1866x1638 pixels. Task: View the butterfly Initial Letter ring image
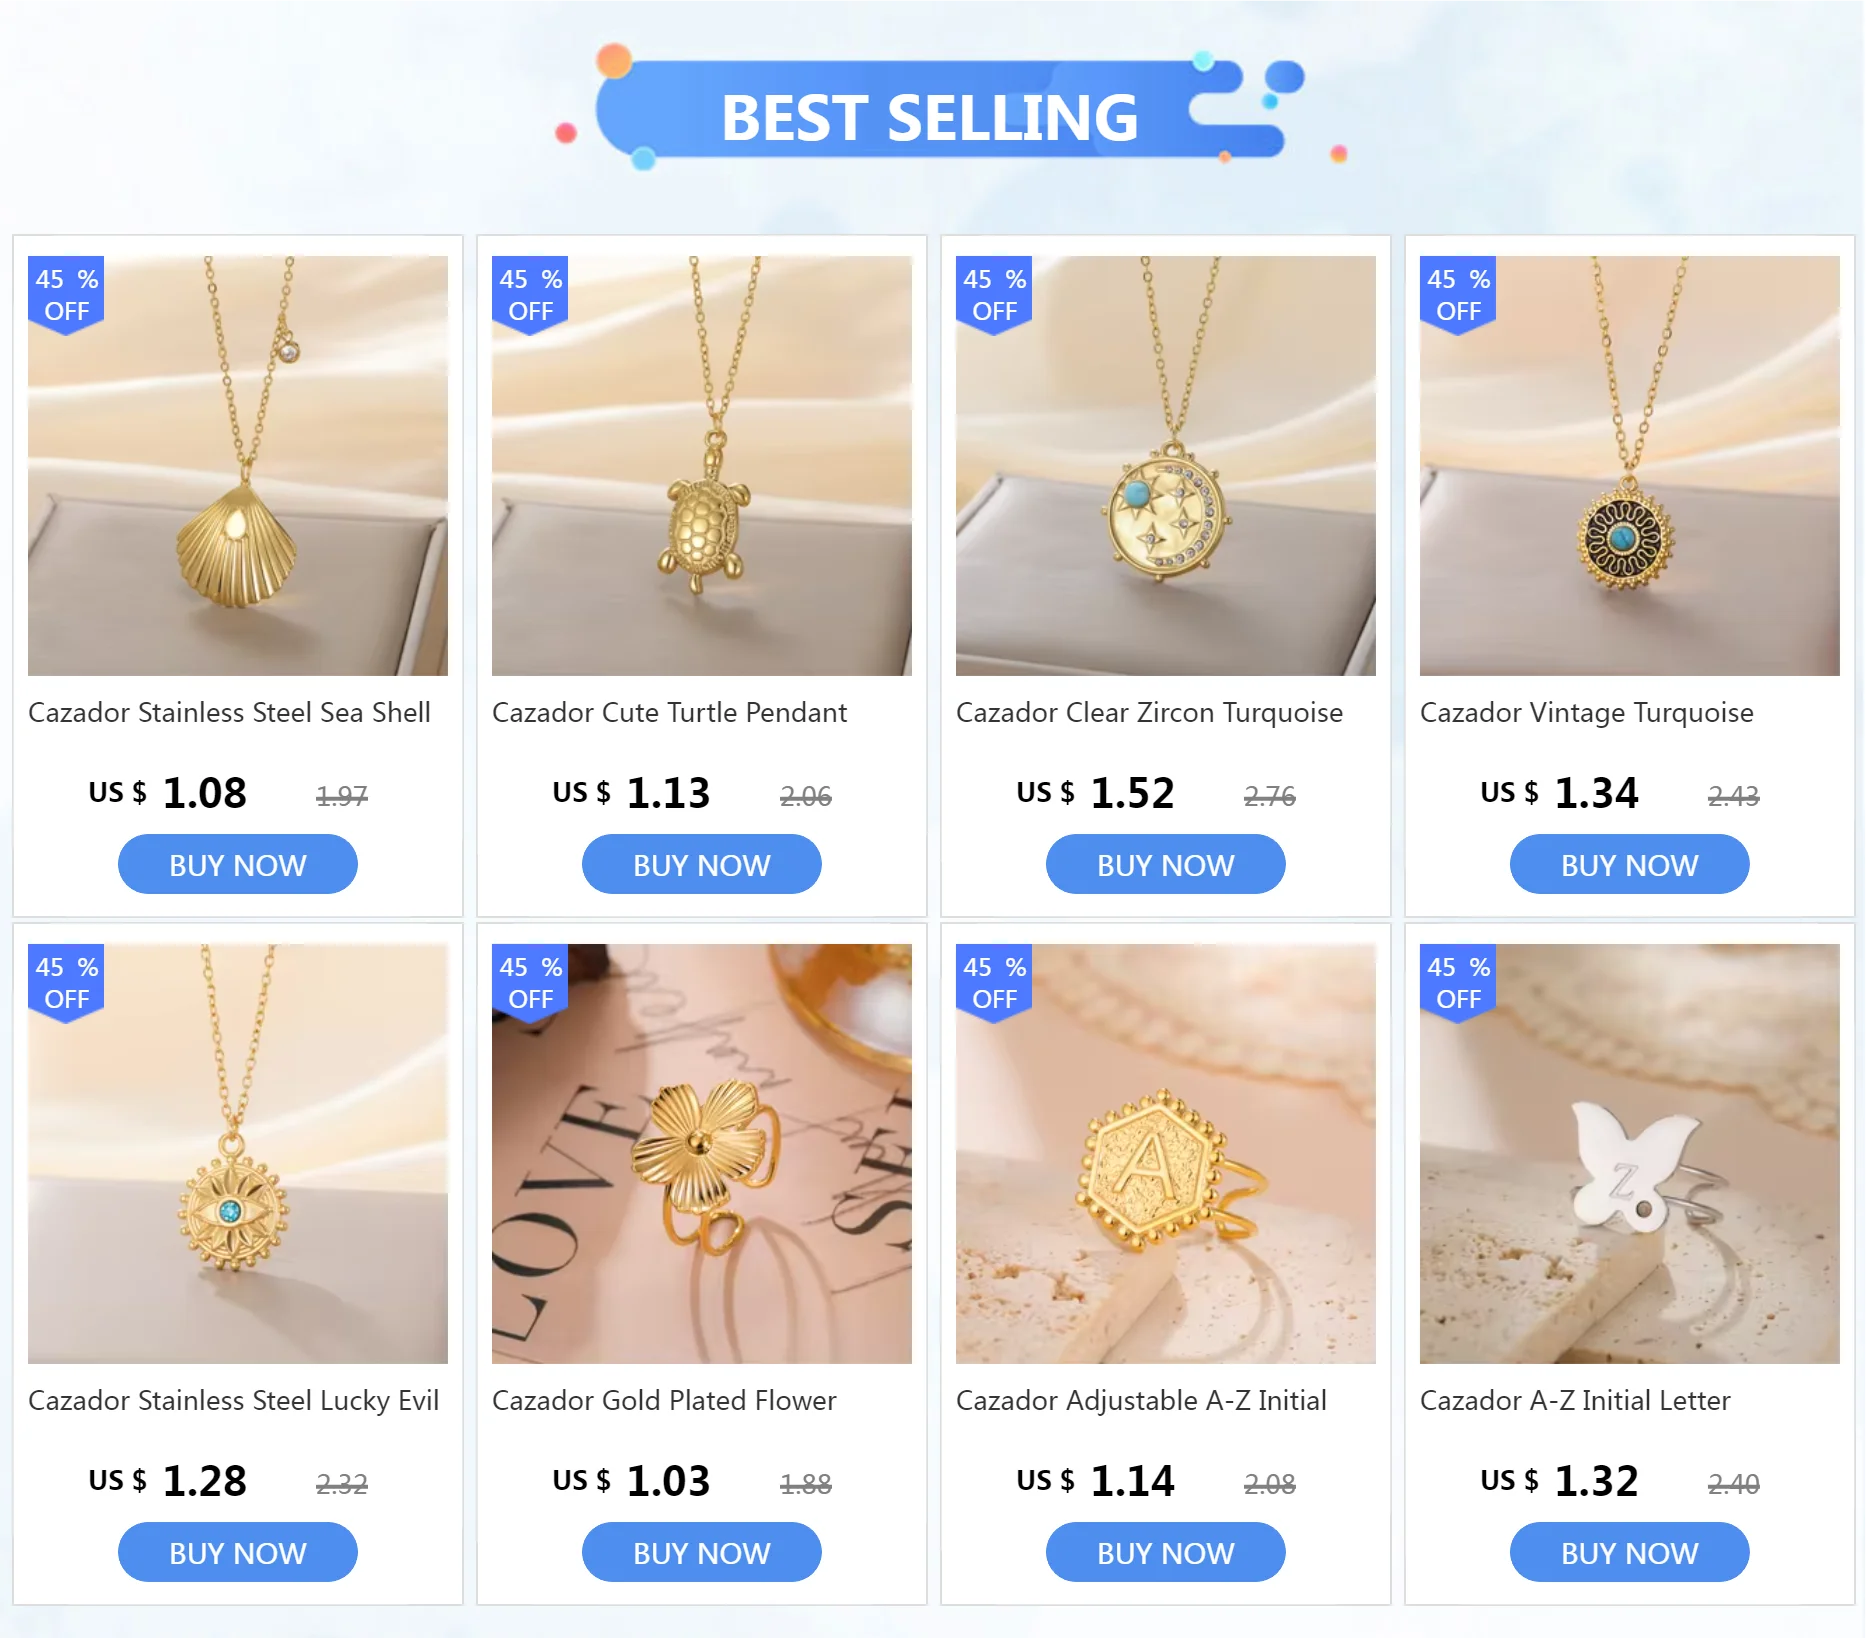tap(1630, 1154)
